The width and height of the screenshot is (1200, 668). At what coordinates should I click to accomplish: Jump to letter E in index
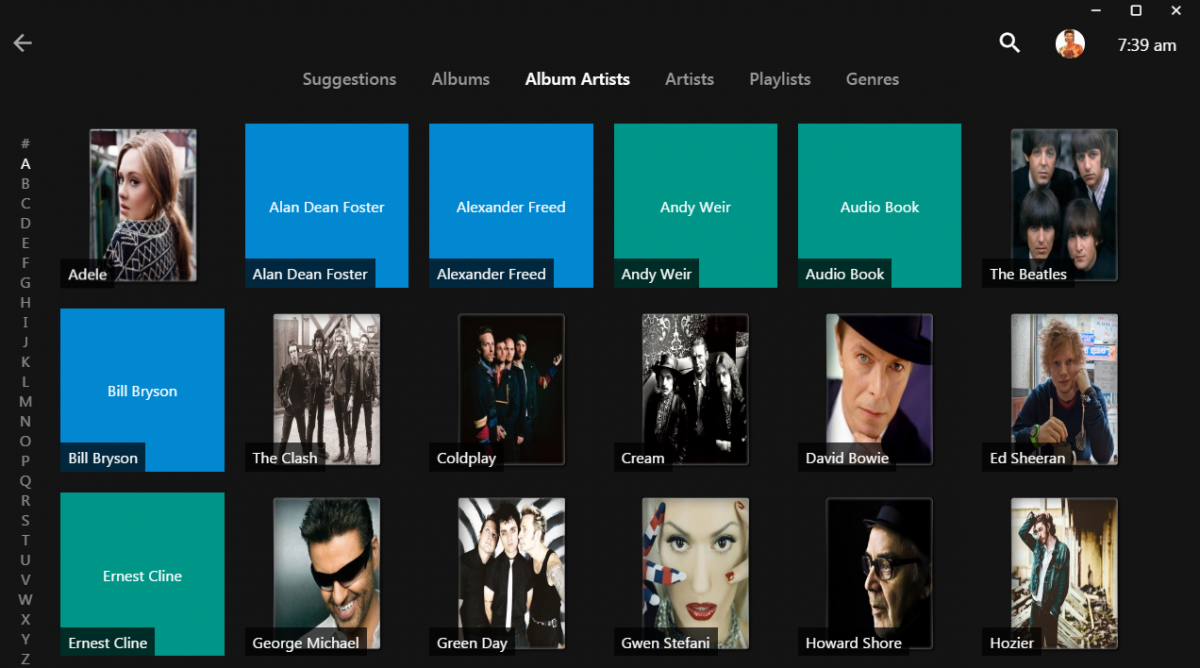pos(26,243)
